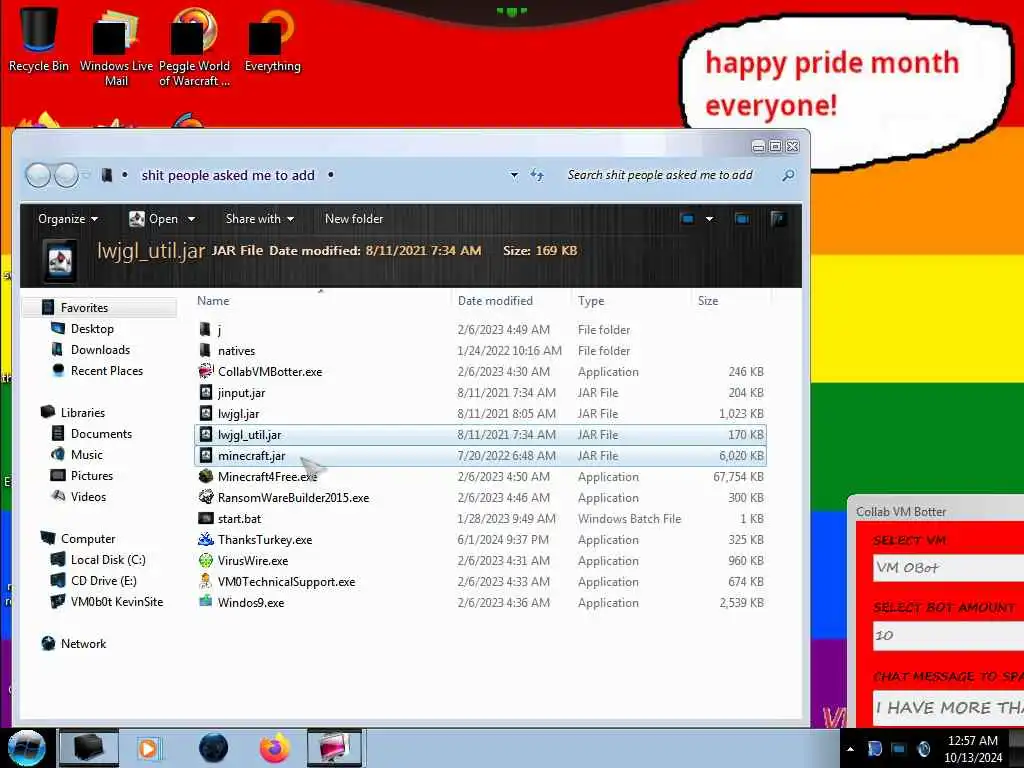
Task: Open the address bar history dropdown
Action: pos(514,175)
